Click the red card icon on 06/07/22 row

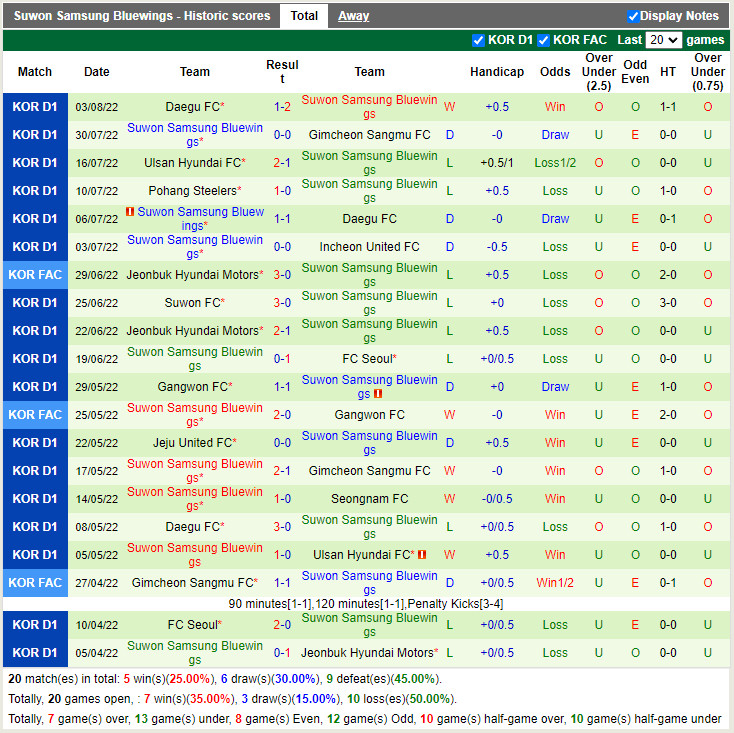pos(130,212)
